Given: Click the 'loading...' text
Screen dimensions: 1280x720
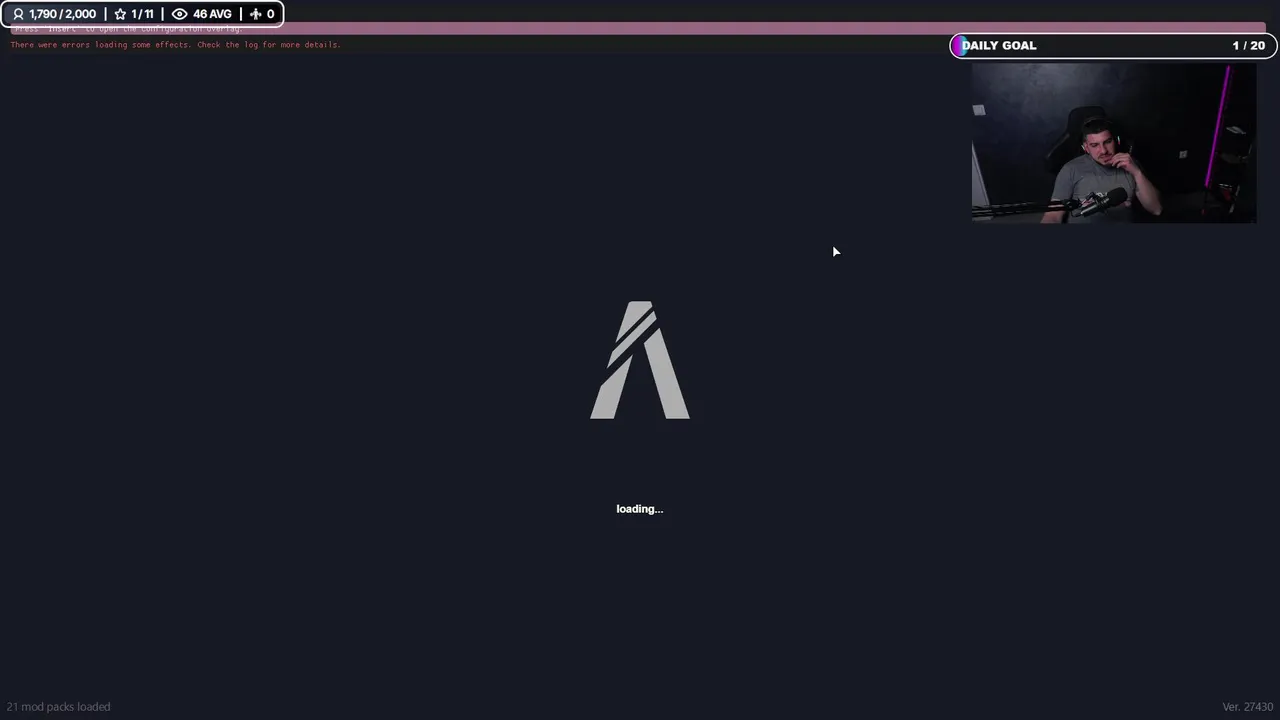Looking at the screenshot, I should pyautogui.click(x=640, y=509).
